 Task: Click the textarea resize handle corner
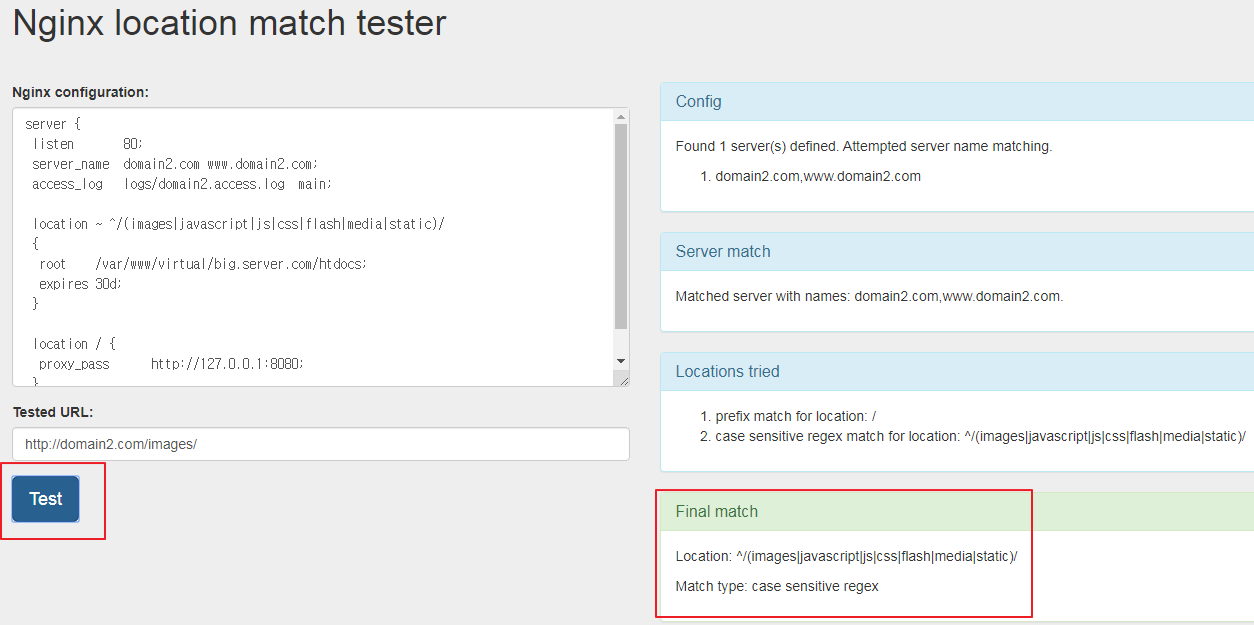[623, 380]
